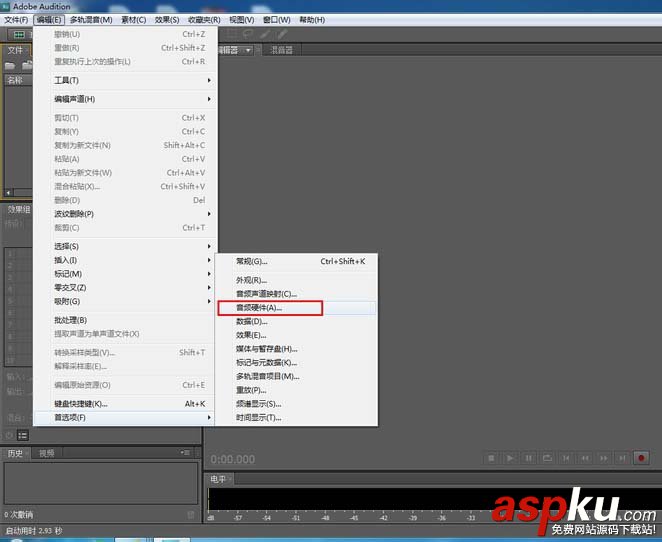Open the 历史 panel options menu icon
Screen dimensions: 662x542
click(185, 453)
